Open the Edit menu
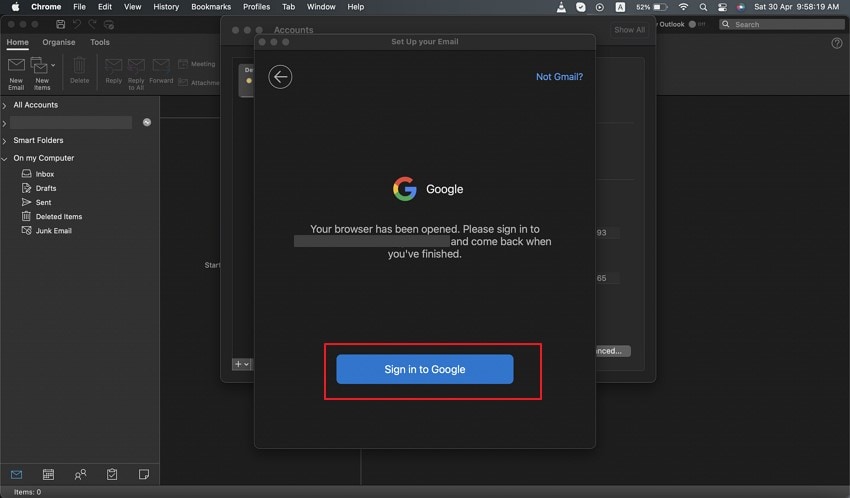The width and height of the screenshot is (850, 498). coord(105,7)
